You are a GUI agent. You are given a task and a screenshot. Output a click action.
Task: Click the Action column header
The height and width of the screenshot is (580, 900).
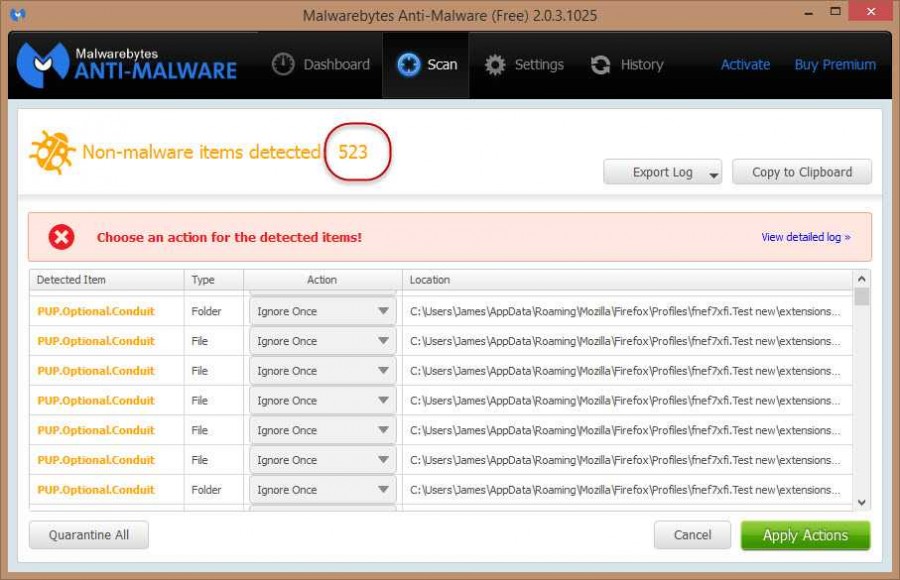[x=323, y=280]
